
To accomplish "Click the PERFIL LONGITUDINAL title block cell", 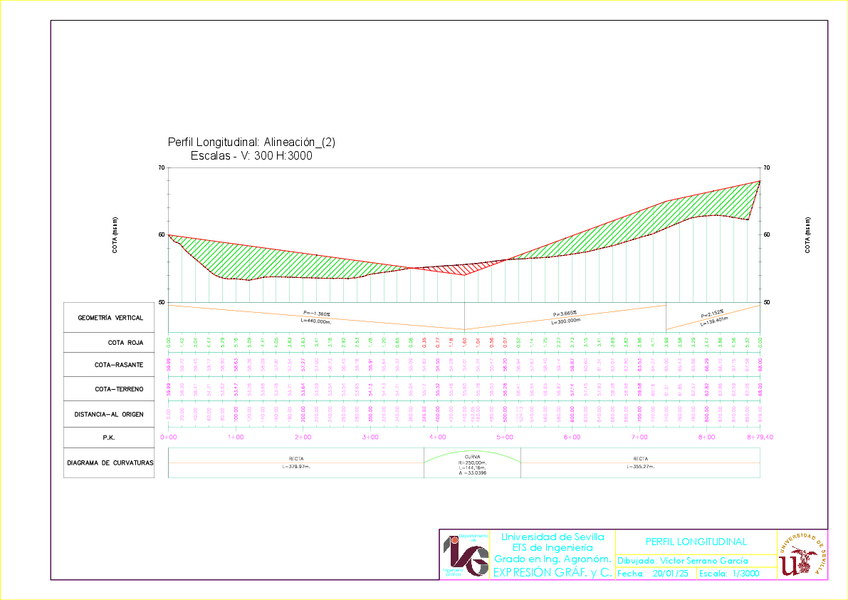I will coord(696,542).
